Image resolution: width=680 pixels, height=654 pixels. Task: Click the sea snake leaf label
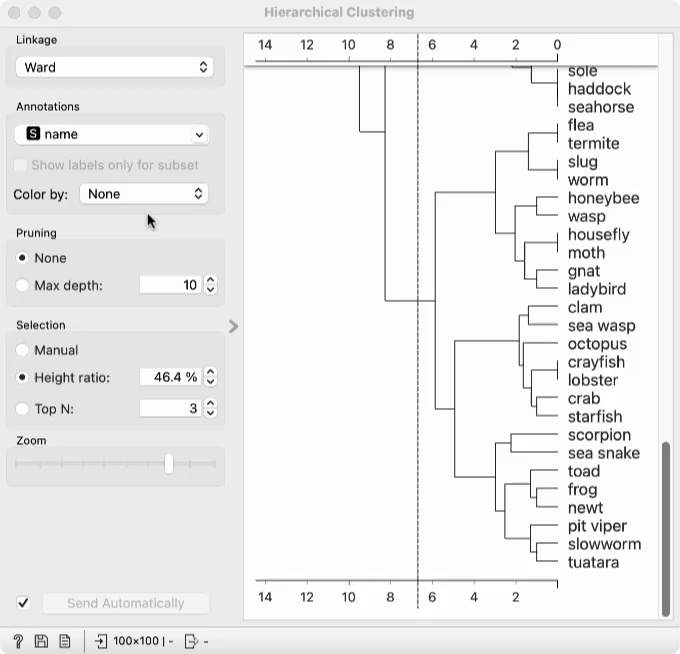pos(604,453)
